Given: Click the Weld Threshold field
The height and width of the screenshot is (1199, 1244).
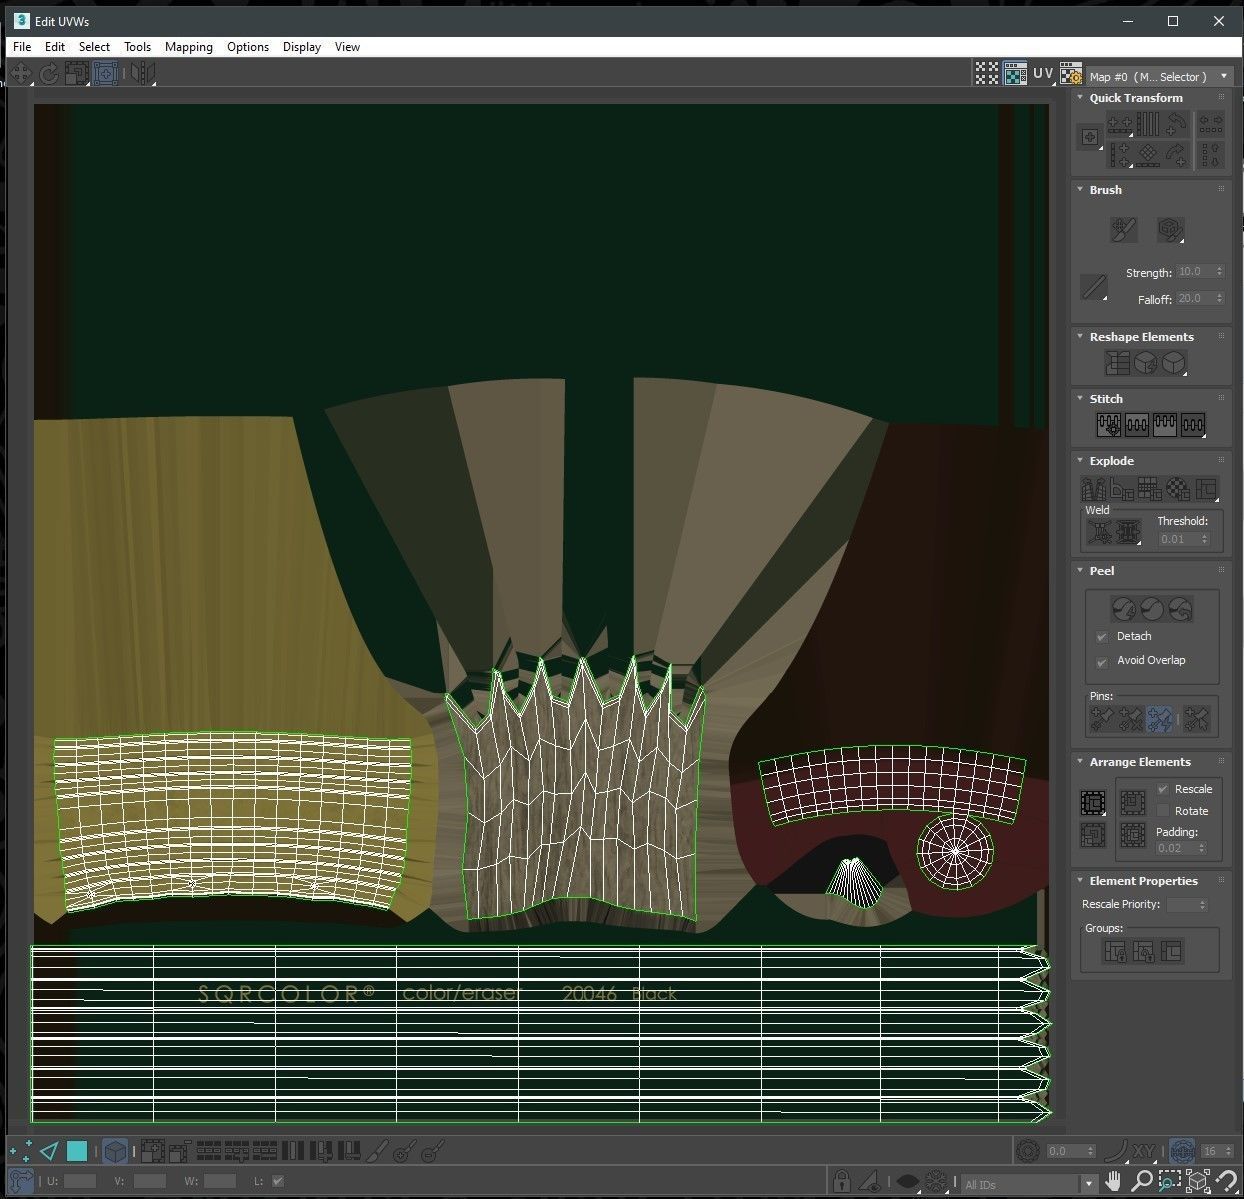Looking at the screenshot, I should coord(1183,539).
